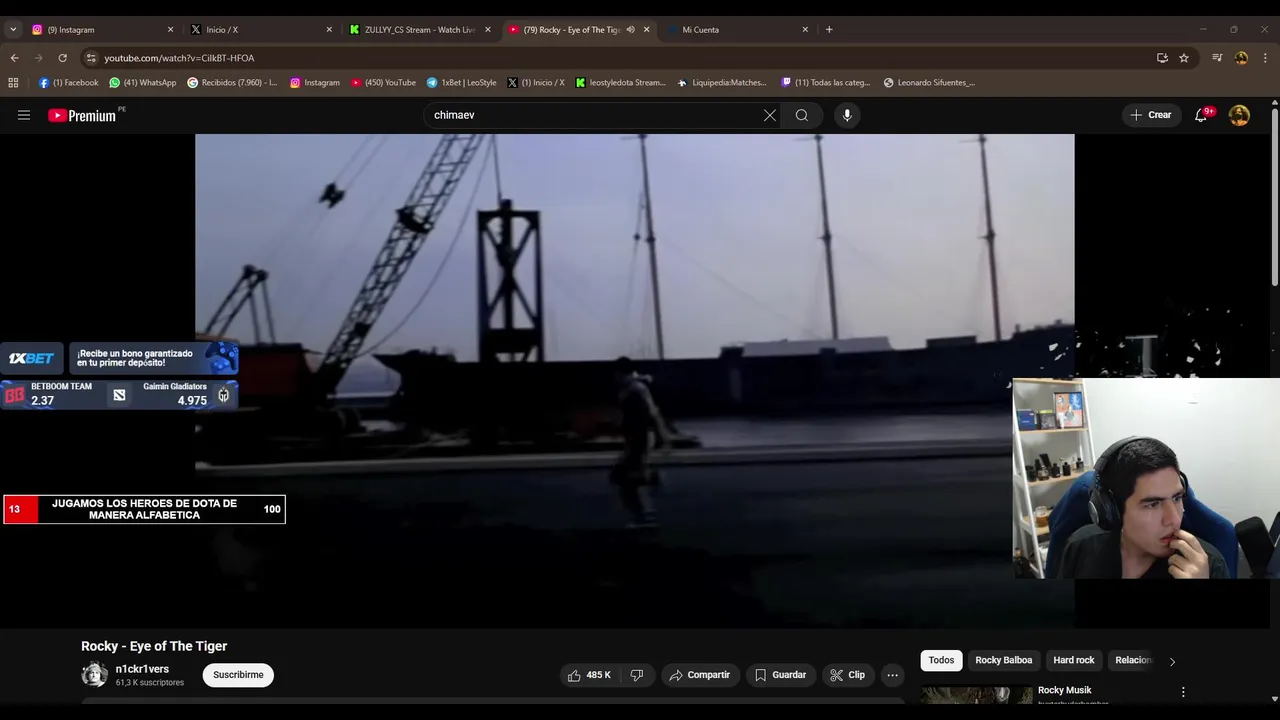Open the YouTube guide hamburger menu
The width and height of the screenshot is (1280, 720).
24,115
